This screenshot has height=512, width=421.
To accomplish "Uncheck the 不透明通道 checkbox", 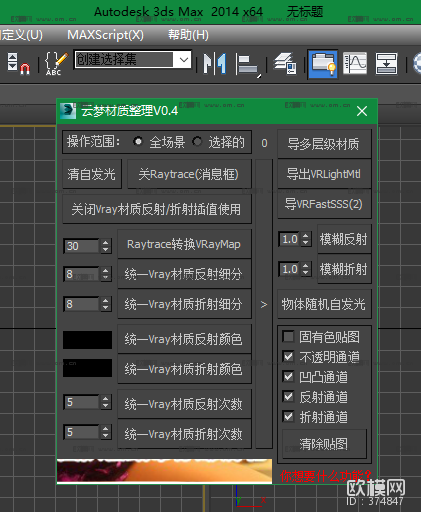I will point(288,357).
